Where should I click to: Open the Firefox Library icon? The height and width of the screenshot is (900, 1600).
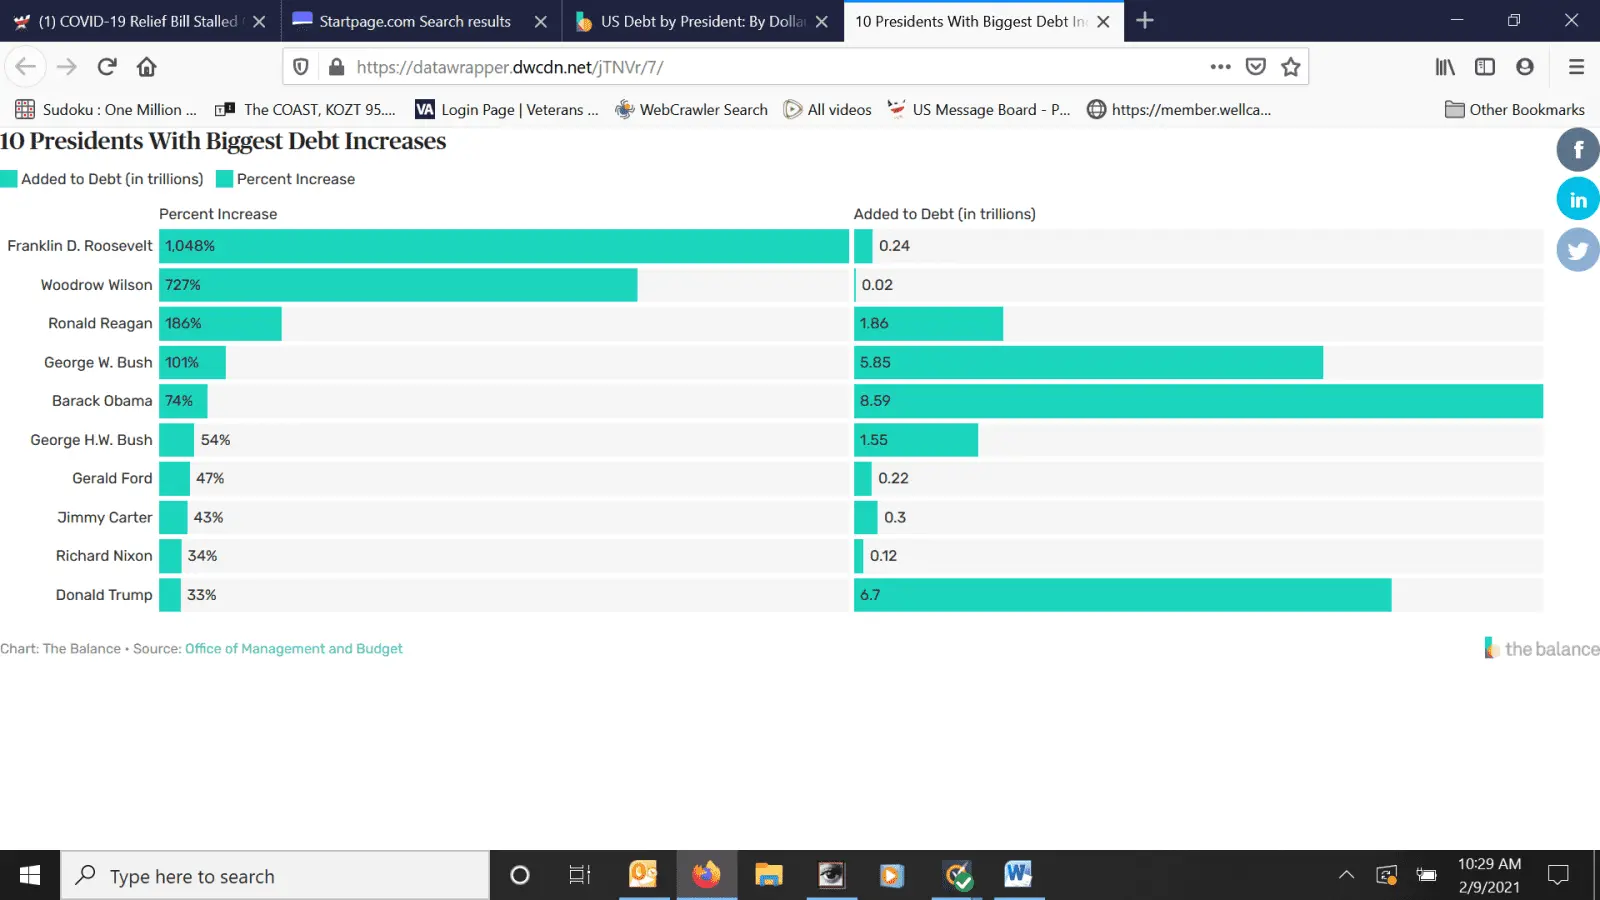(x=1445, y=67)
